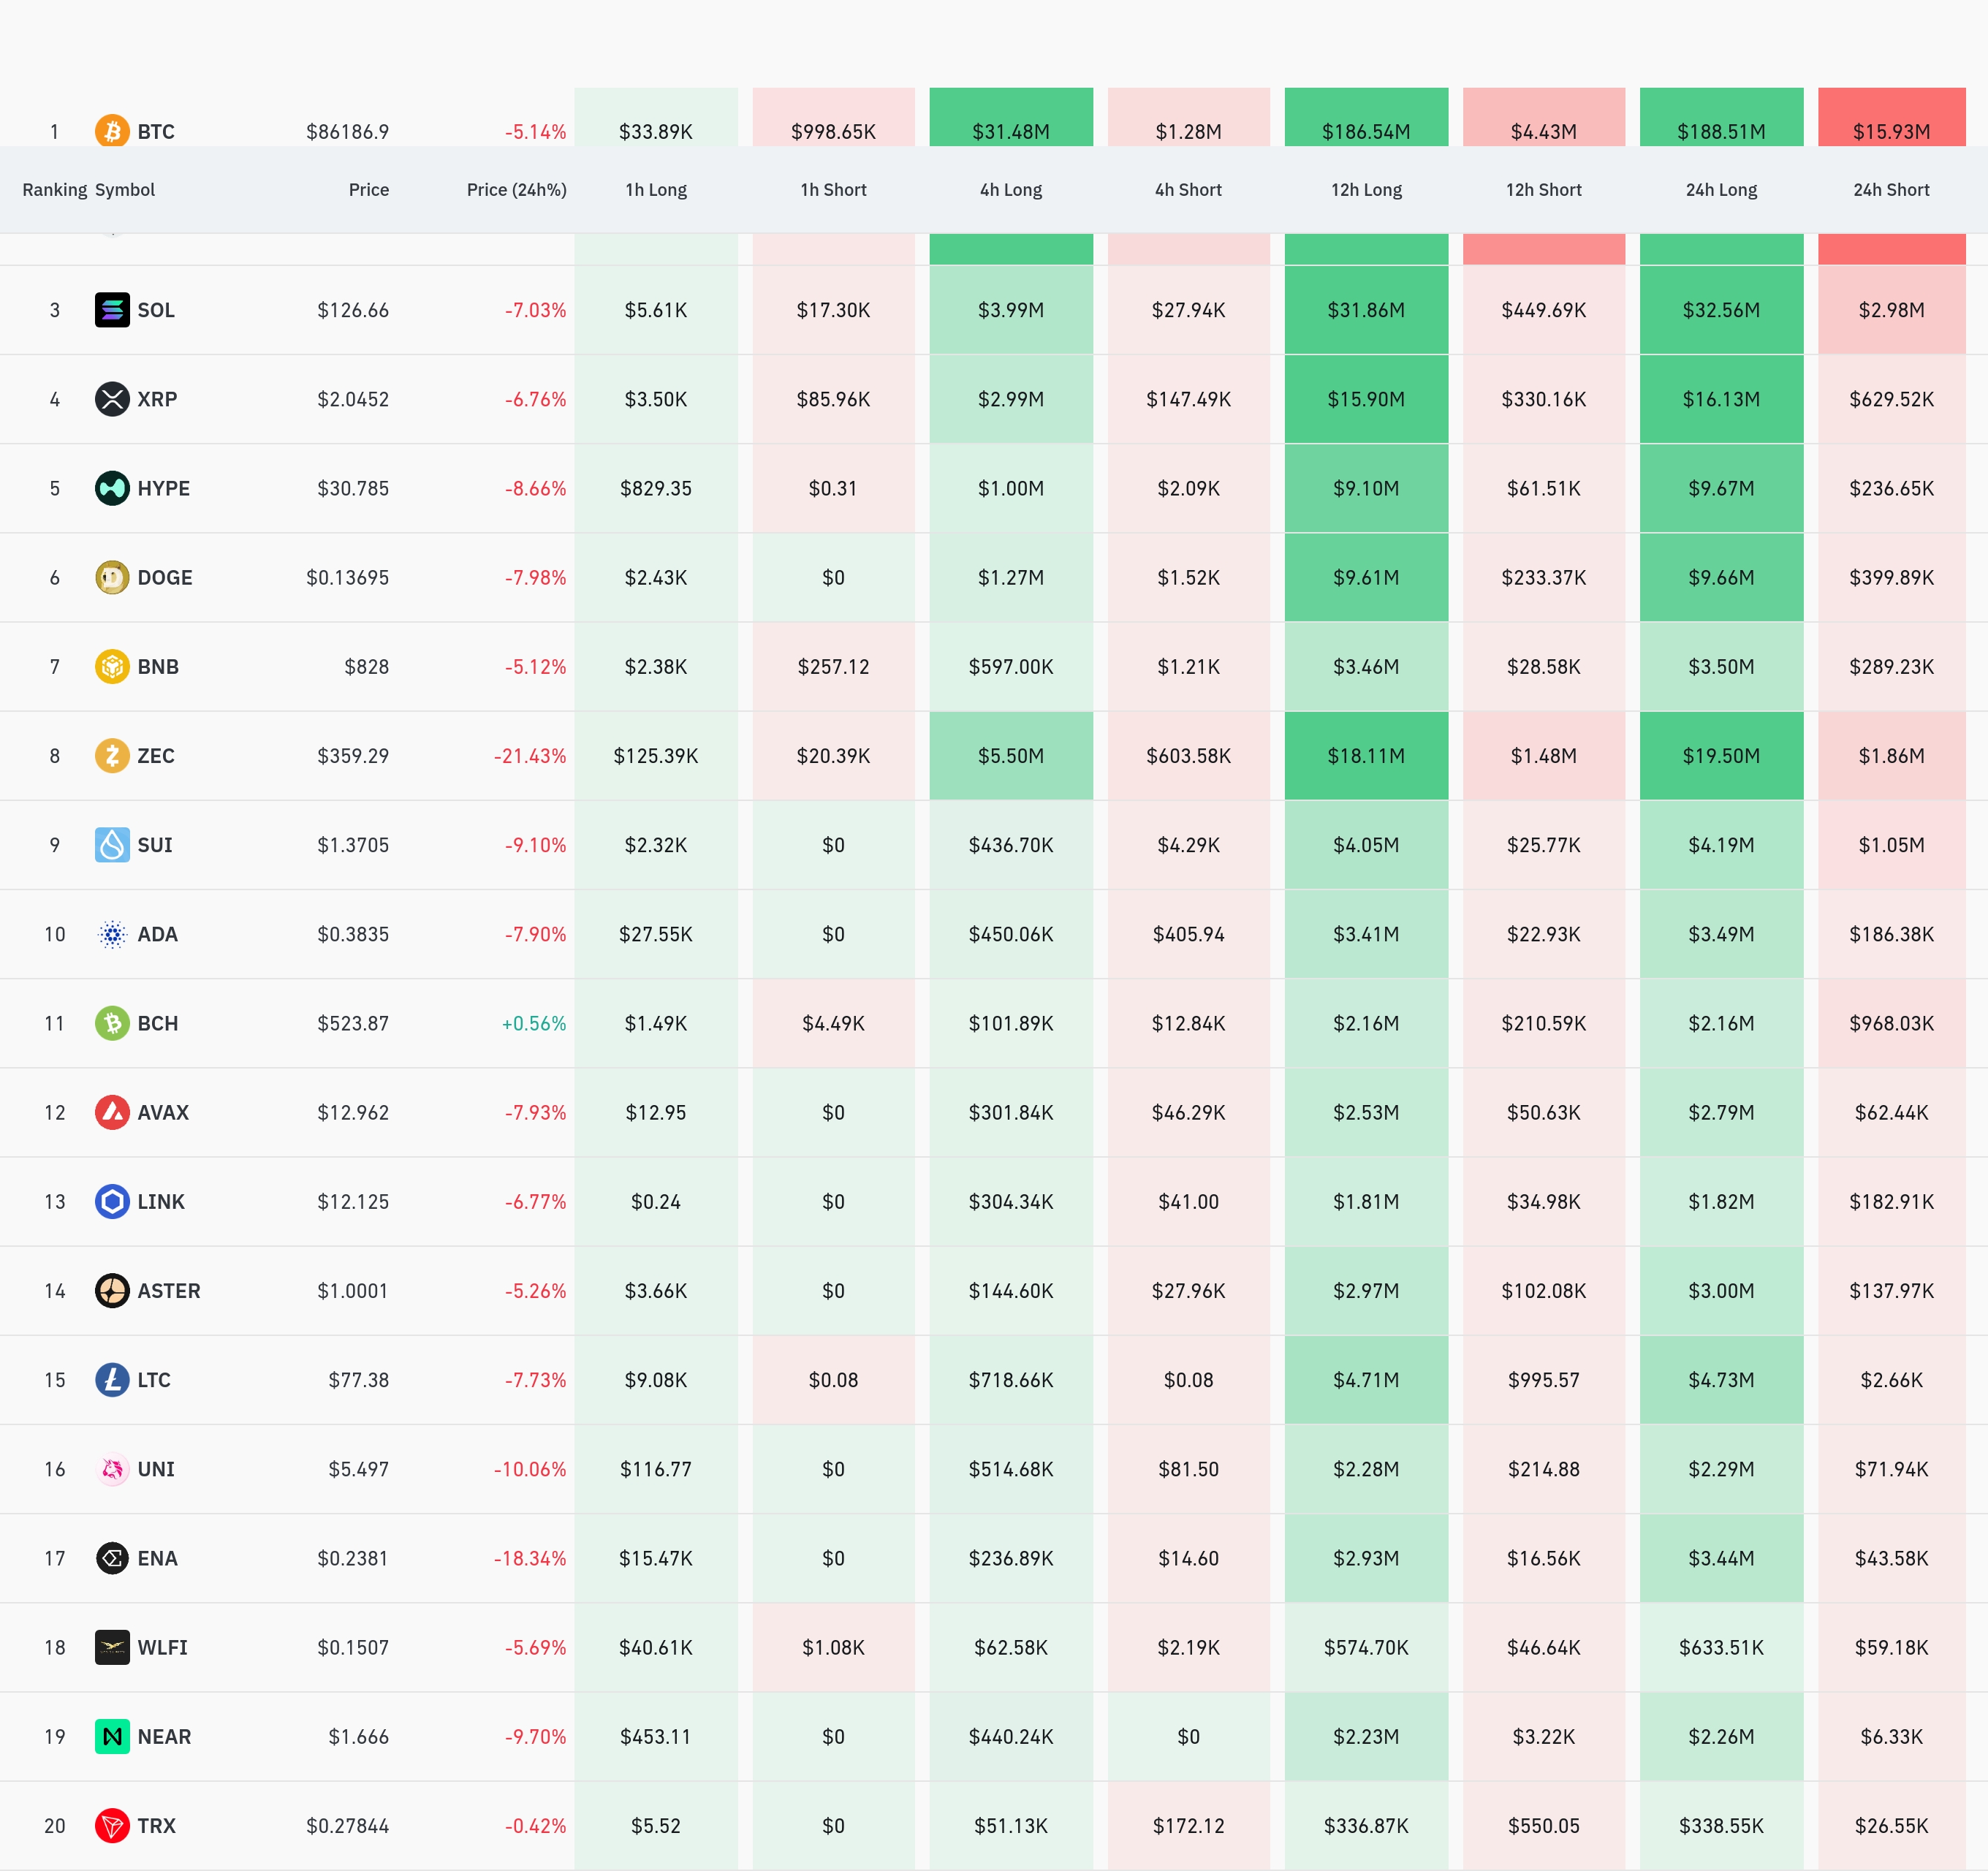Sort table by Ranking header
Viewport: 1988px width, 1871px height.
54,190
